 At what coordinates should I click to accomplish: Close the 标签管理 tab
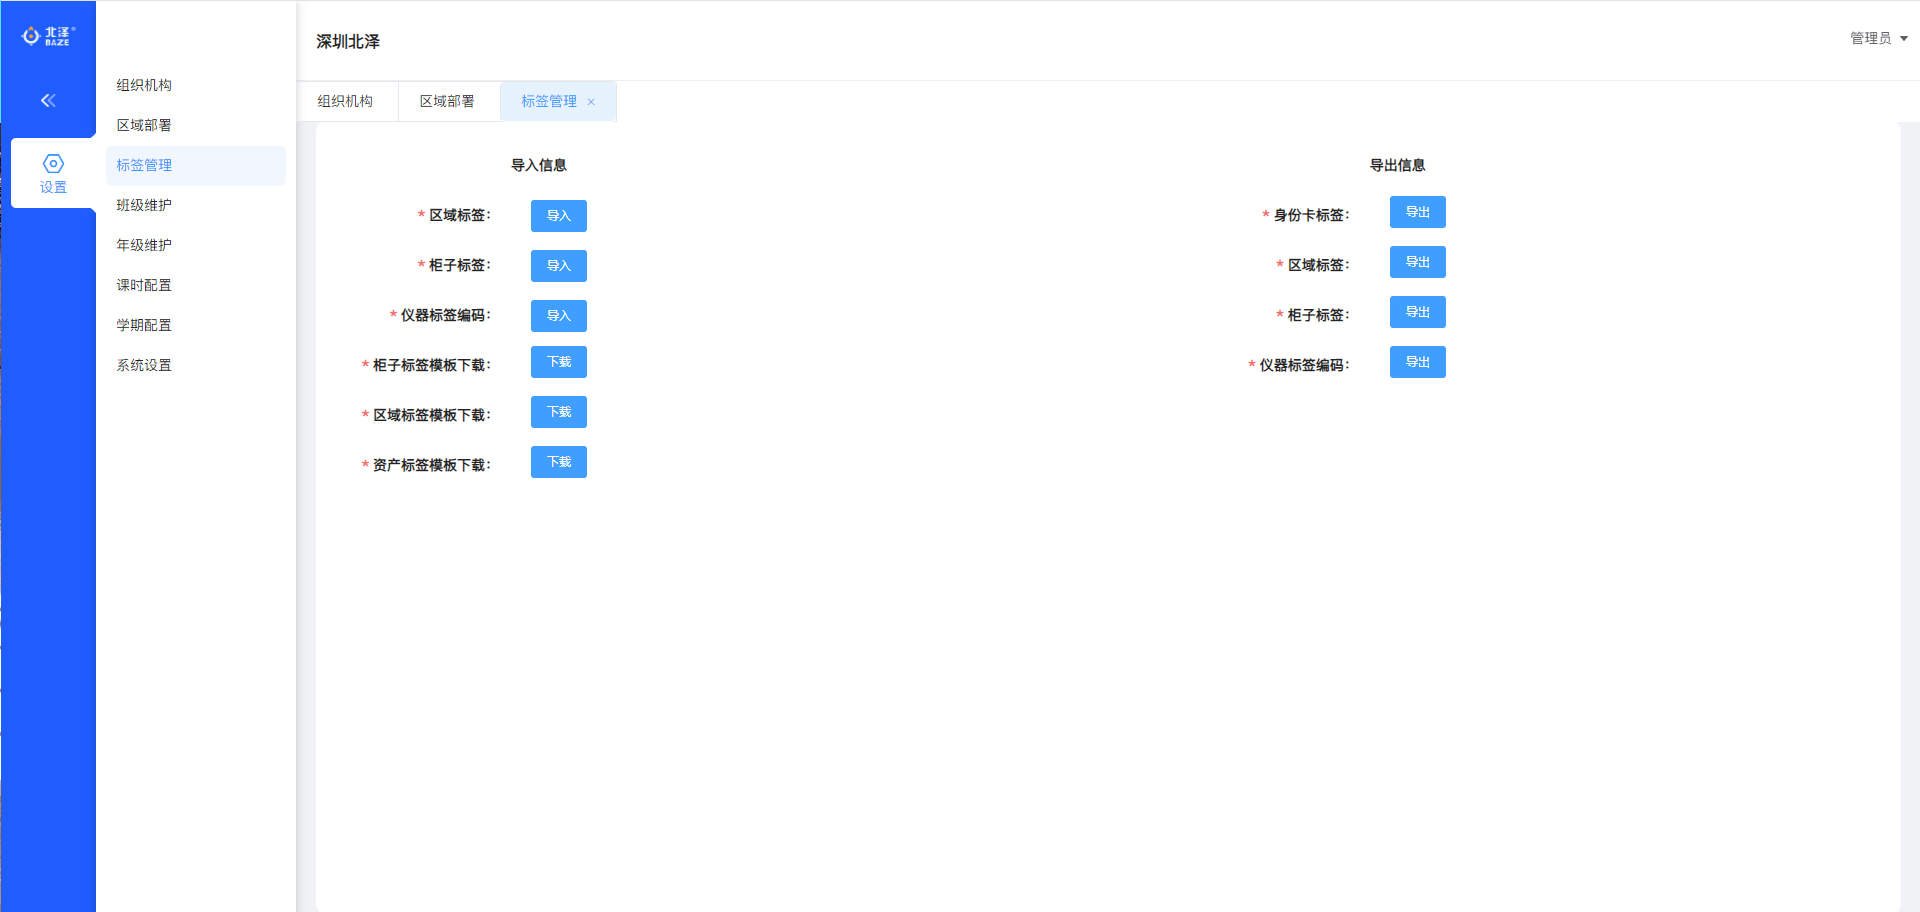pos(591,102)
